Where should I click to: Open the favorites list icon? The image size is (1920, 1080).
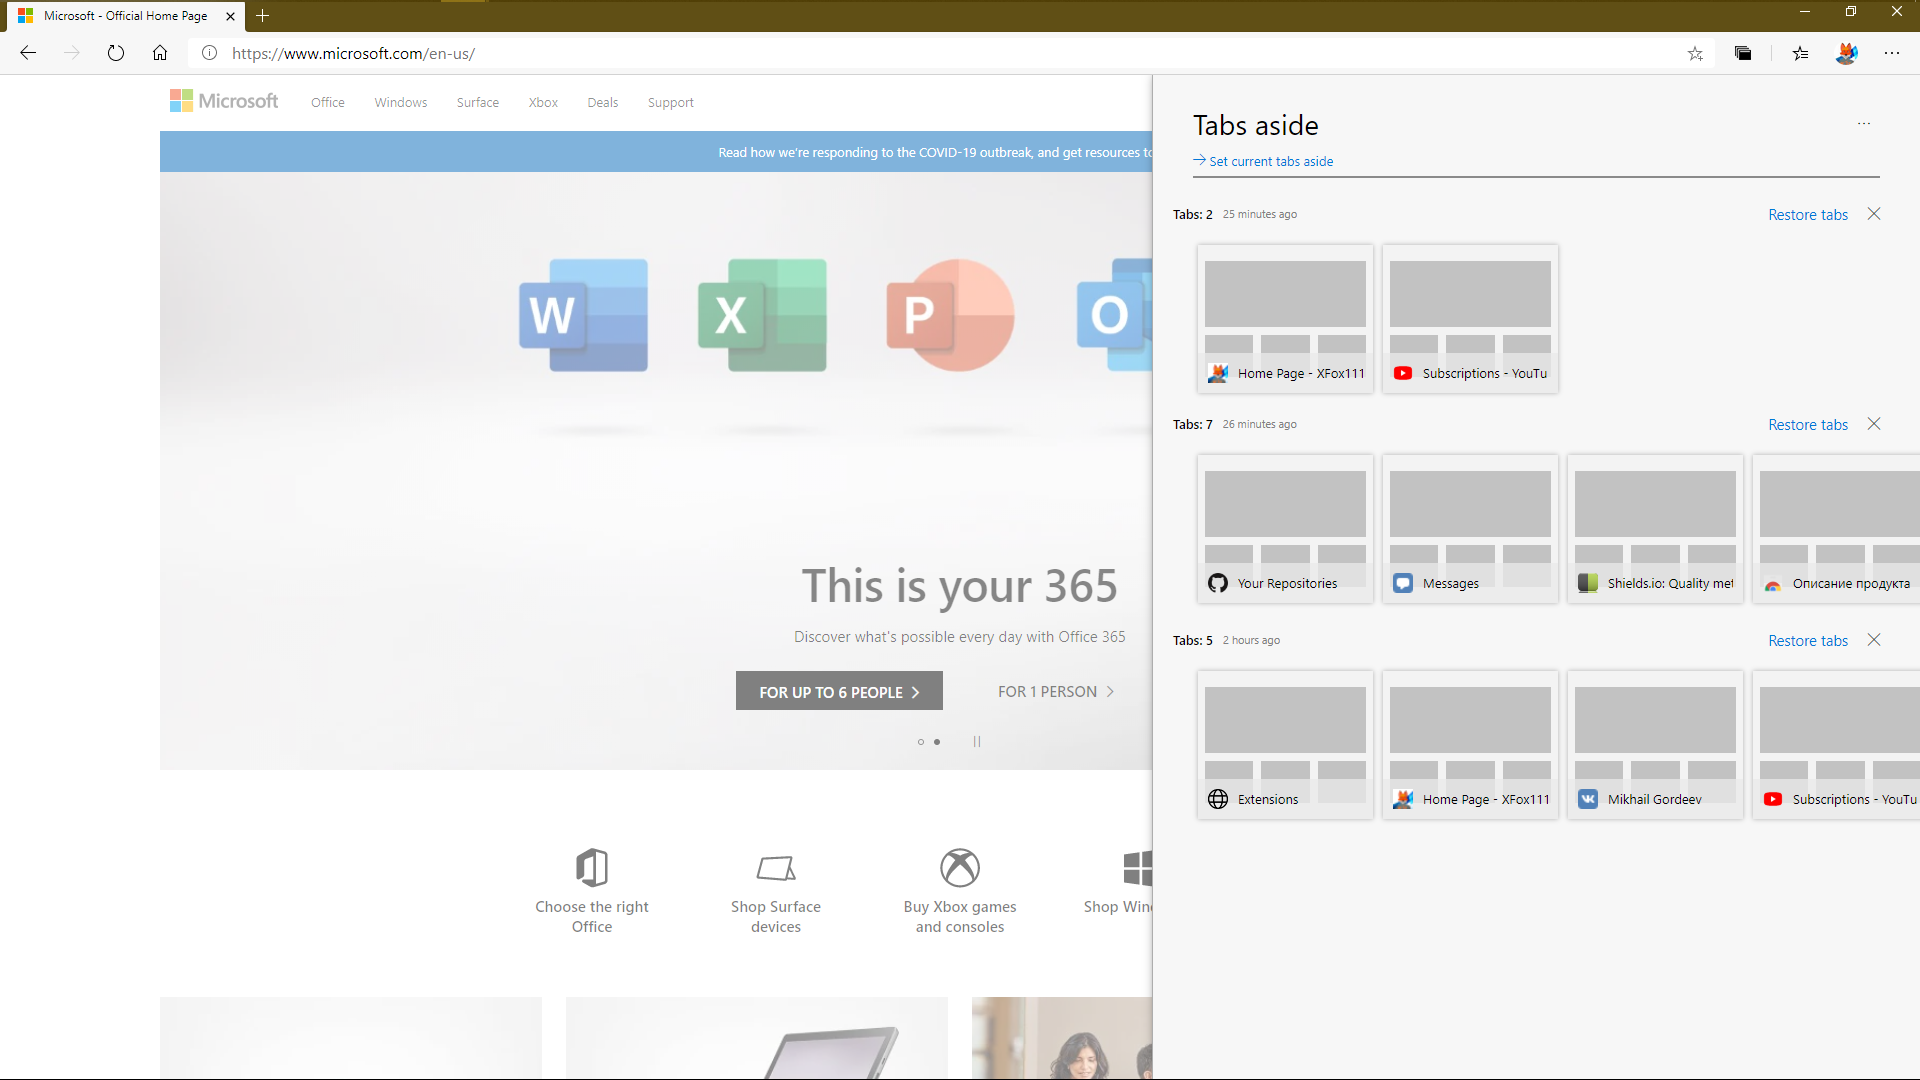[1801, 54]
